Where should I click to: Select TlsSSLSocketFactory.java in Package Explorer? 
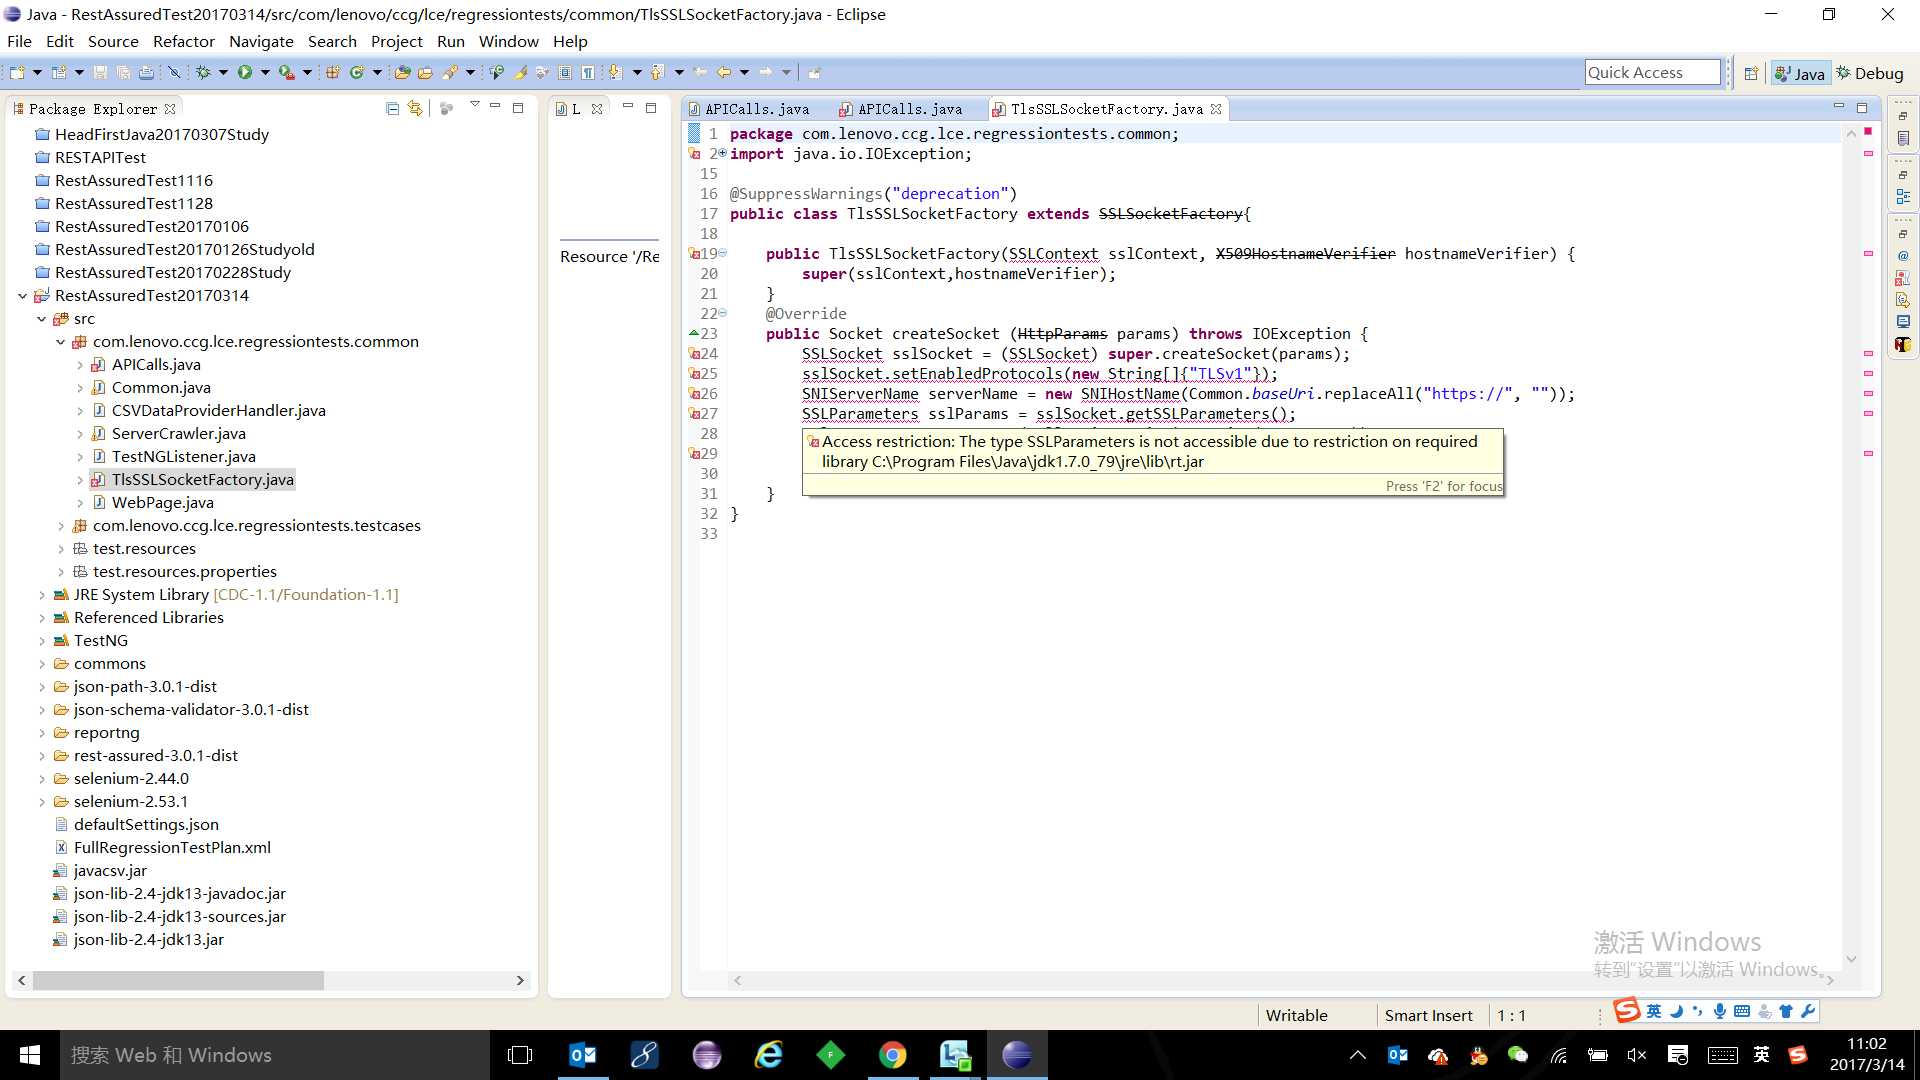(x=202, y=479)
